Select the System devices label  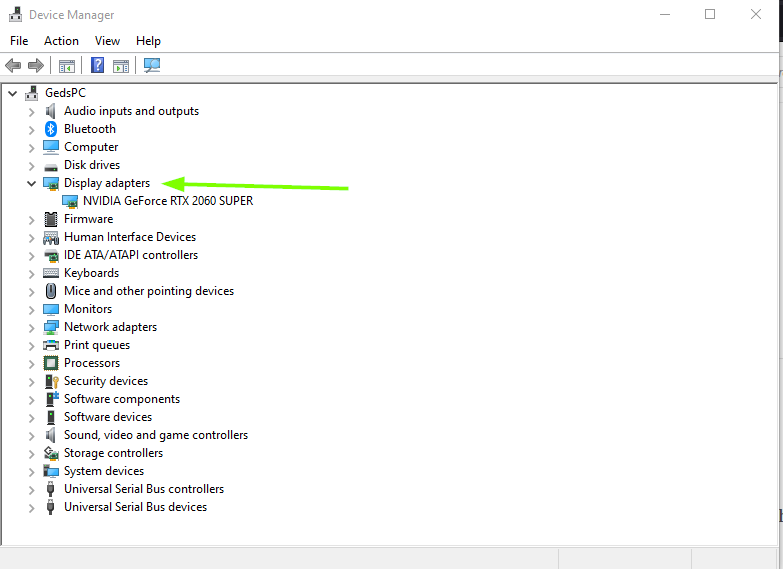104,471
